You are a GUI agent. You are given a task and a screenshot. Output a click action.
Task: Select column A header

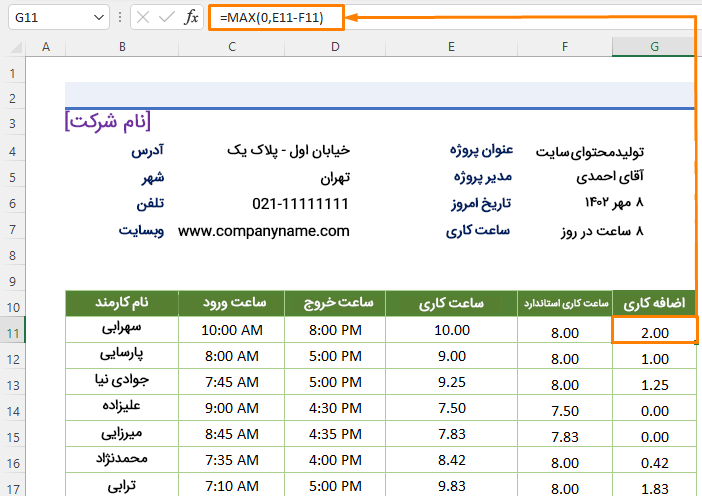[x=46, y=47]
